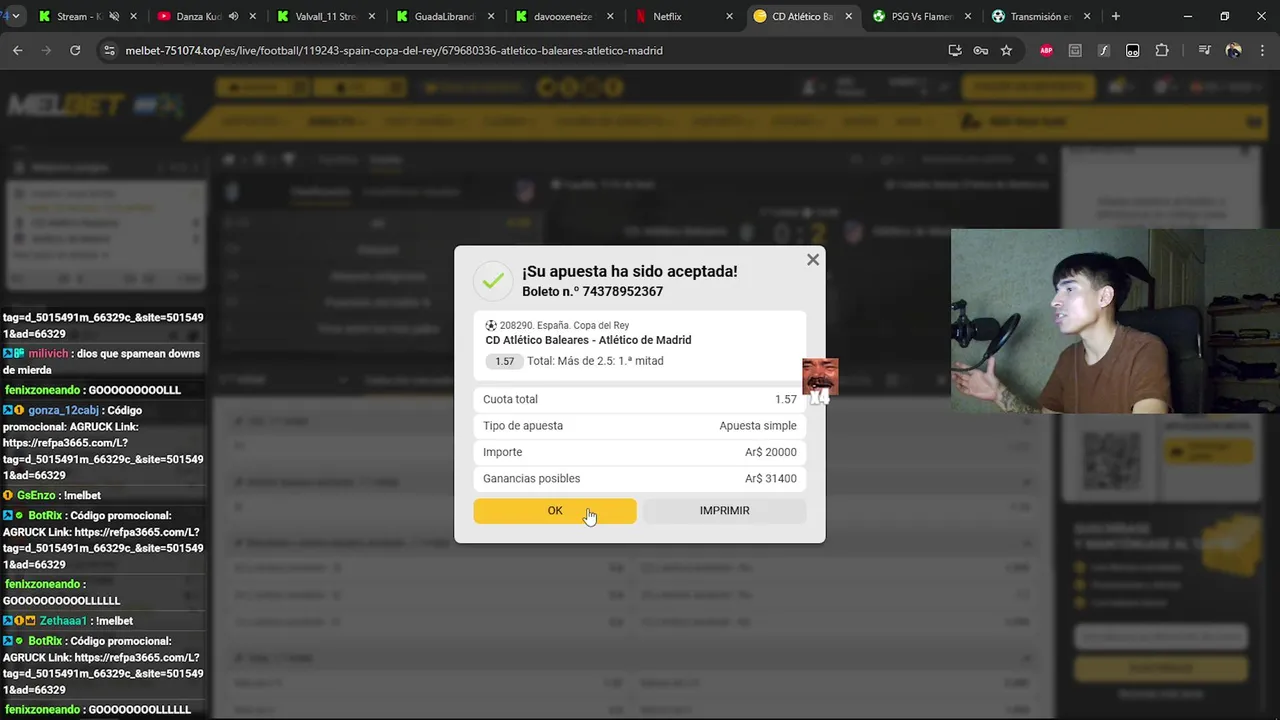Click the BotRix badge icon above Zethaaa1
Image resolution: width=1280 pixels, height=720 pixels.
tap(8, 516)
